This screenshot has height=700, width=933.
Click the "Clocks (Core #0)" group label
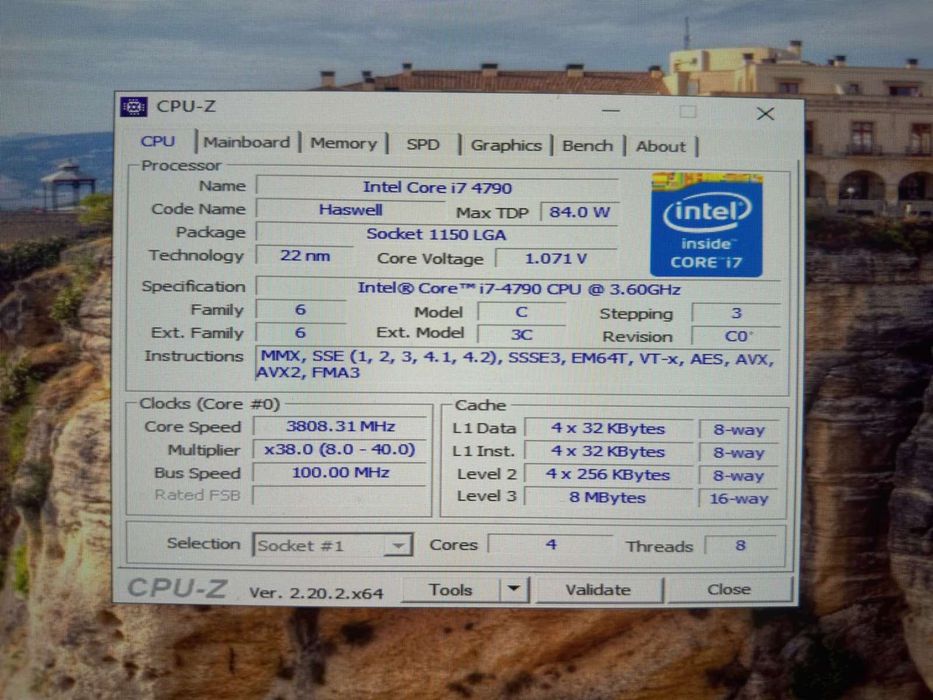coord(209,404)
